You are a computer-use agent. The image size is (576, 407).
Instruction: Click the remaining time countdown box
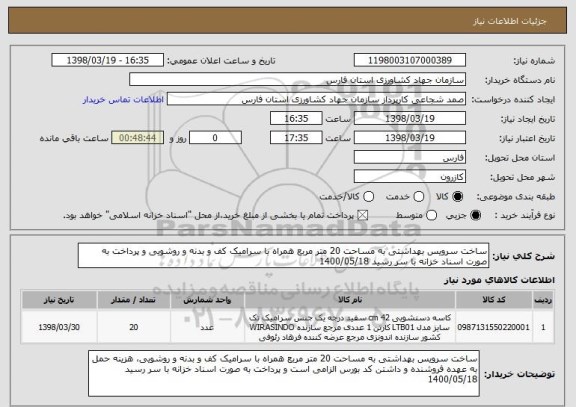[137, 138]
